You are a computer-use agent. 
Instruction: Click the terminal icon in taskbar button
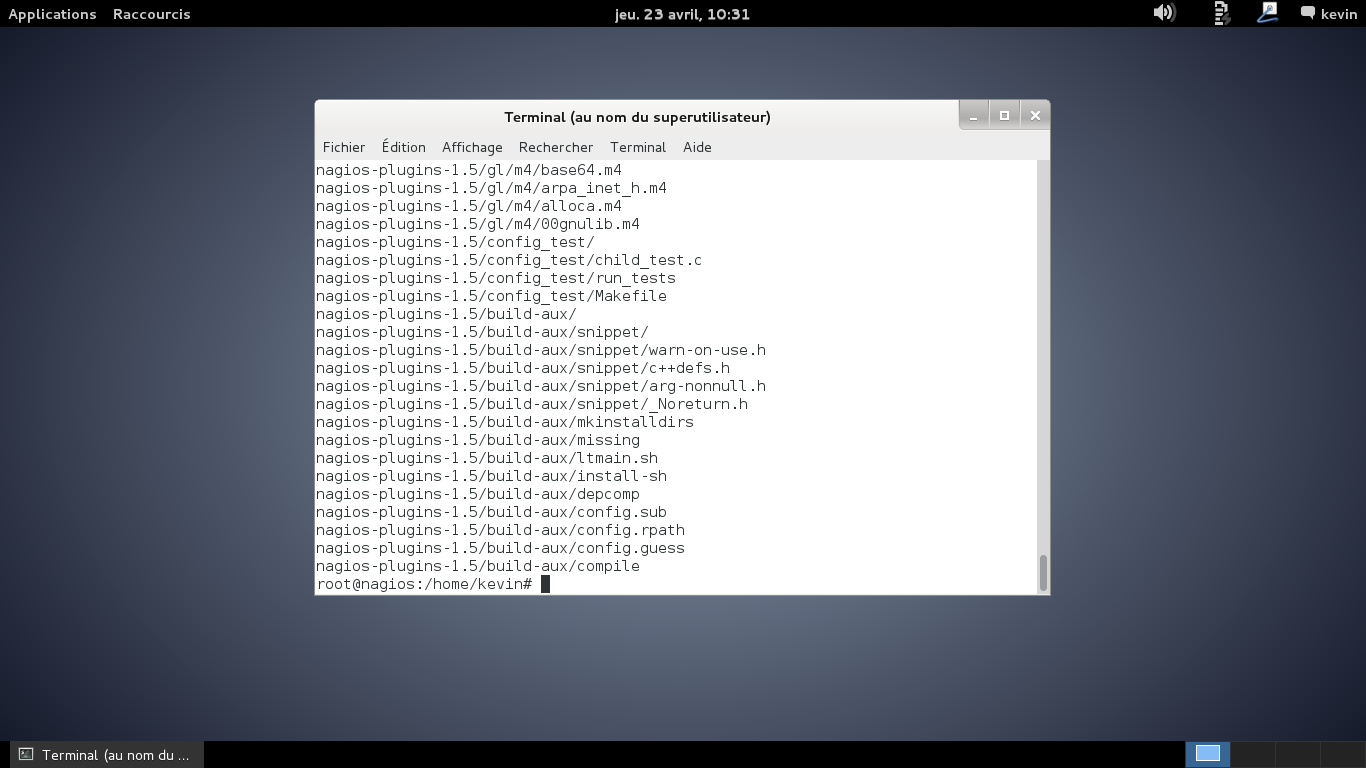(x=27, y=755)
